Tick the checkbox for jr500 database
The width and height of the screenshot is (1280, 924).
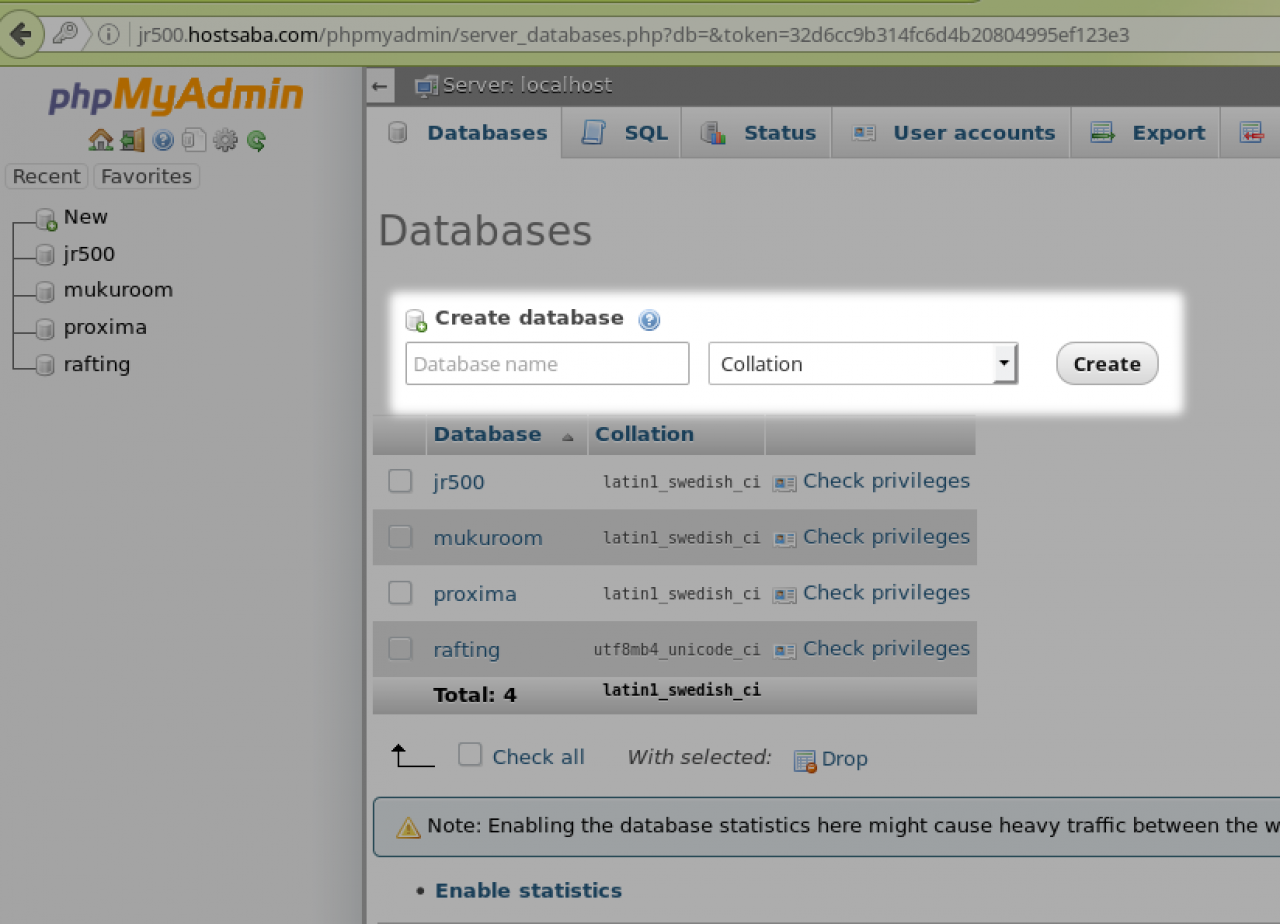coord(400,481)
